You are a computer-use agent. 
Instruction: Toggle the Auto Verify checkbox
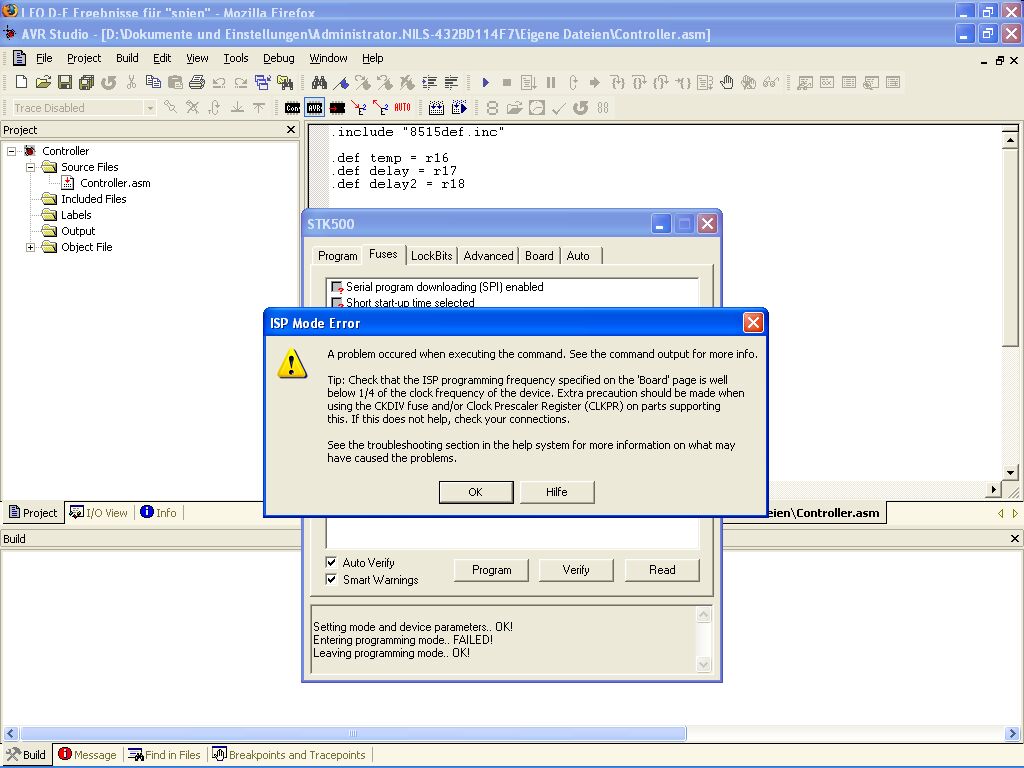pyautogui.click(x=331, y=562)
